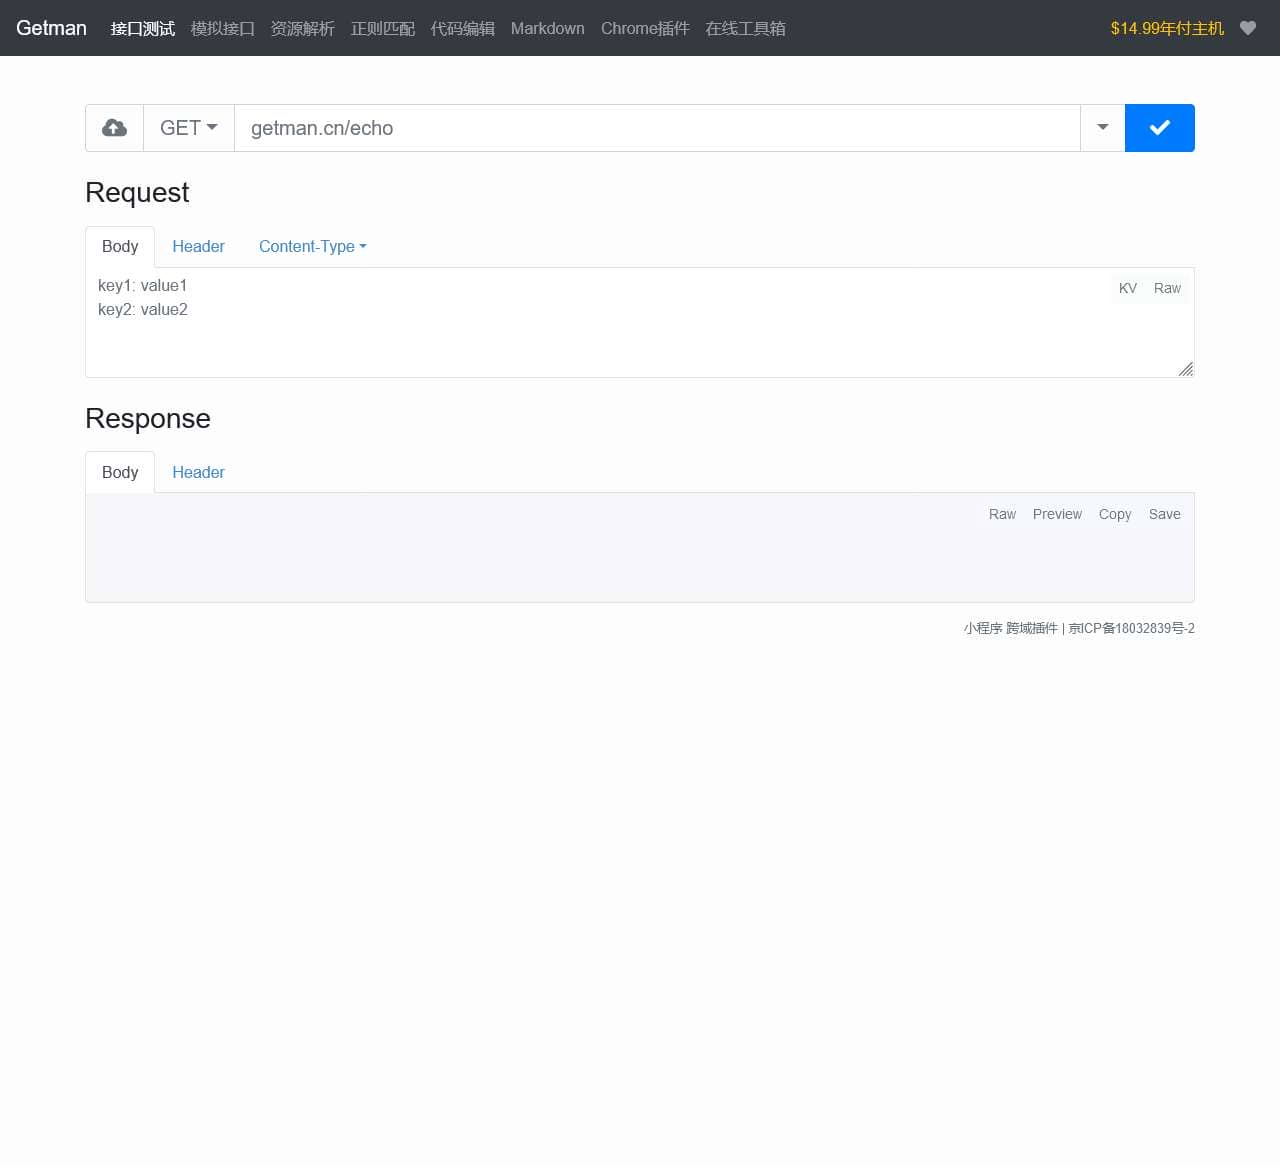The width and height of the screenshot is (1280, 1167).
Task: Open the GET method dropdown
Action: [189, 128]
